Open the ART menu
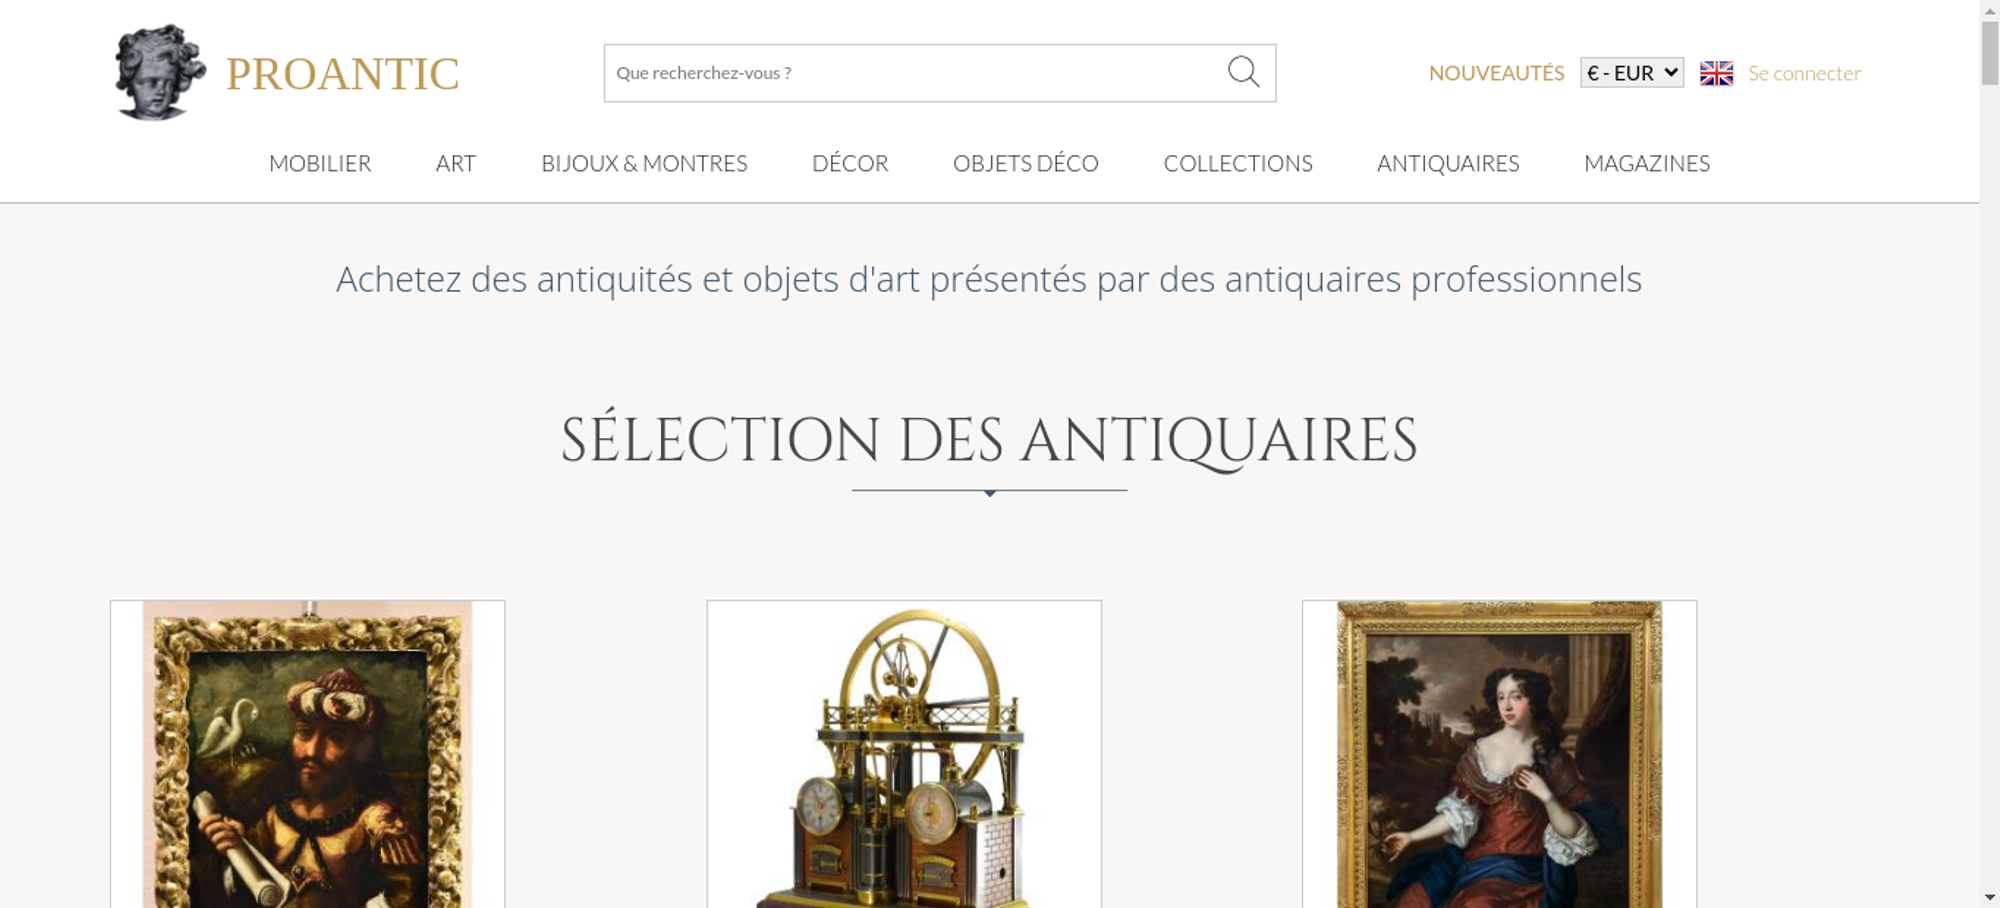 point(456,163)
